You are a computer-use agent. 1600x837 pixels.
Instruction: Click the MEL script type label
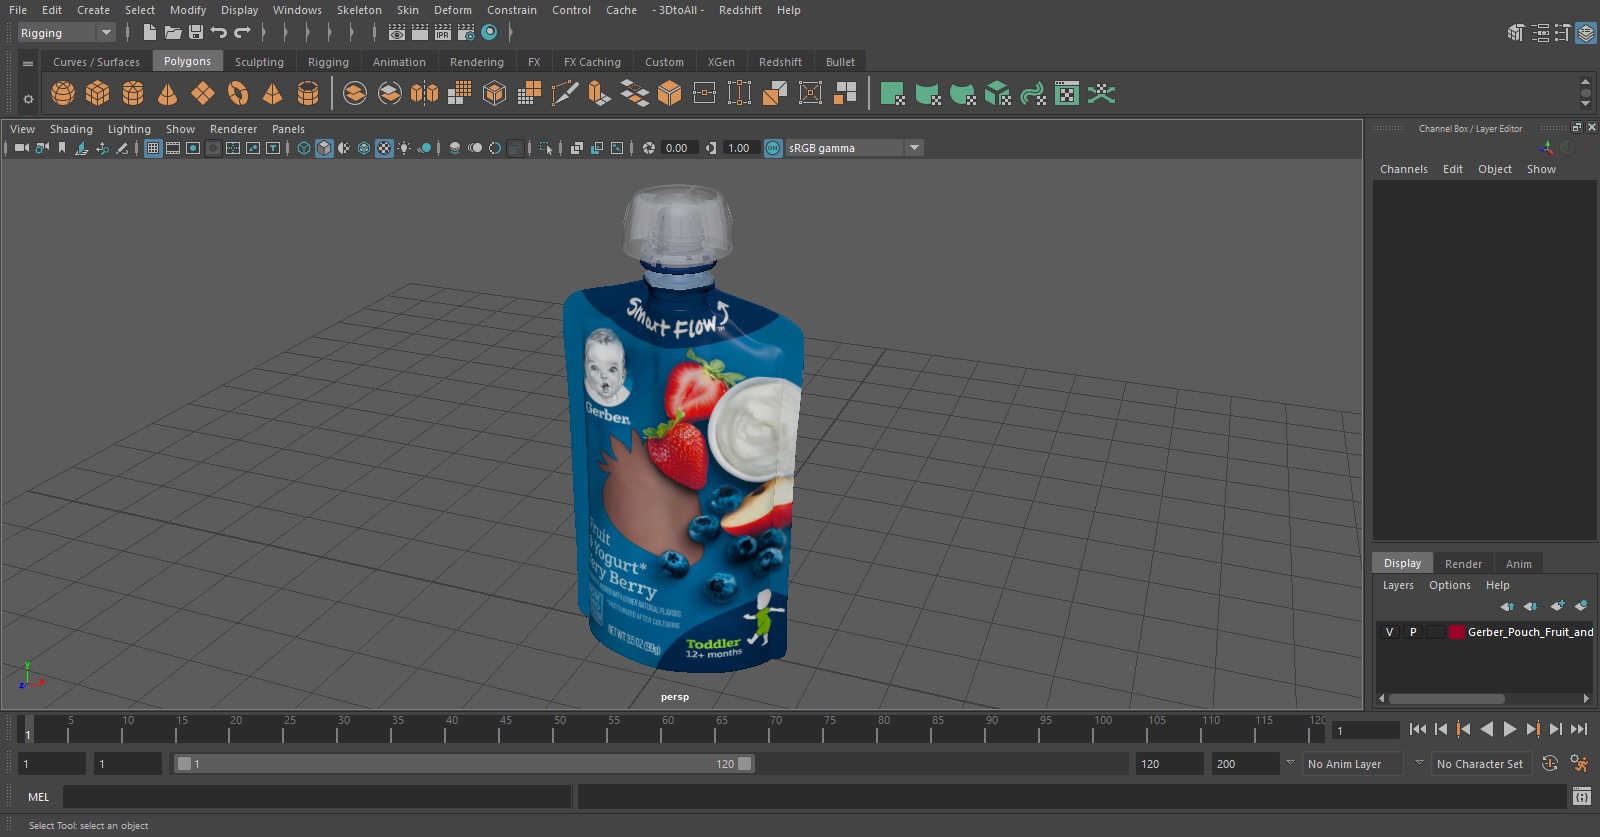[x=38, y=797]
